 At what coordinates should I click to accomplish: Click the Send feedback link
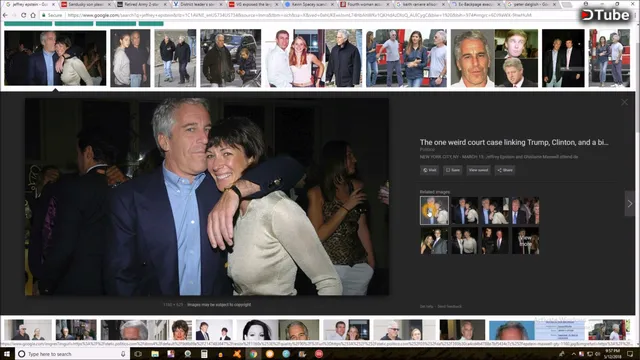449,307
